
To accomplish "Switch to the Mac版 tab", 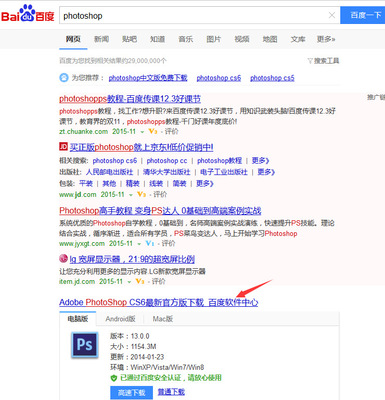I will coord(163,319).
